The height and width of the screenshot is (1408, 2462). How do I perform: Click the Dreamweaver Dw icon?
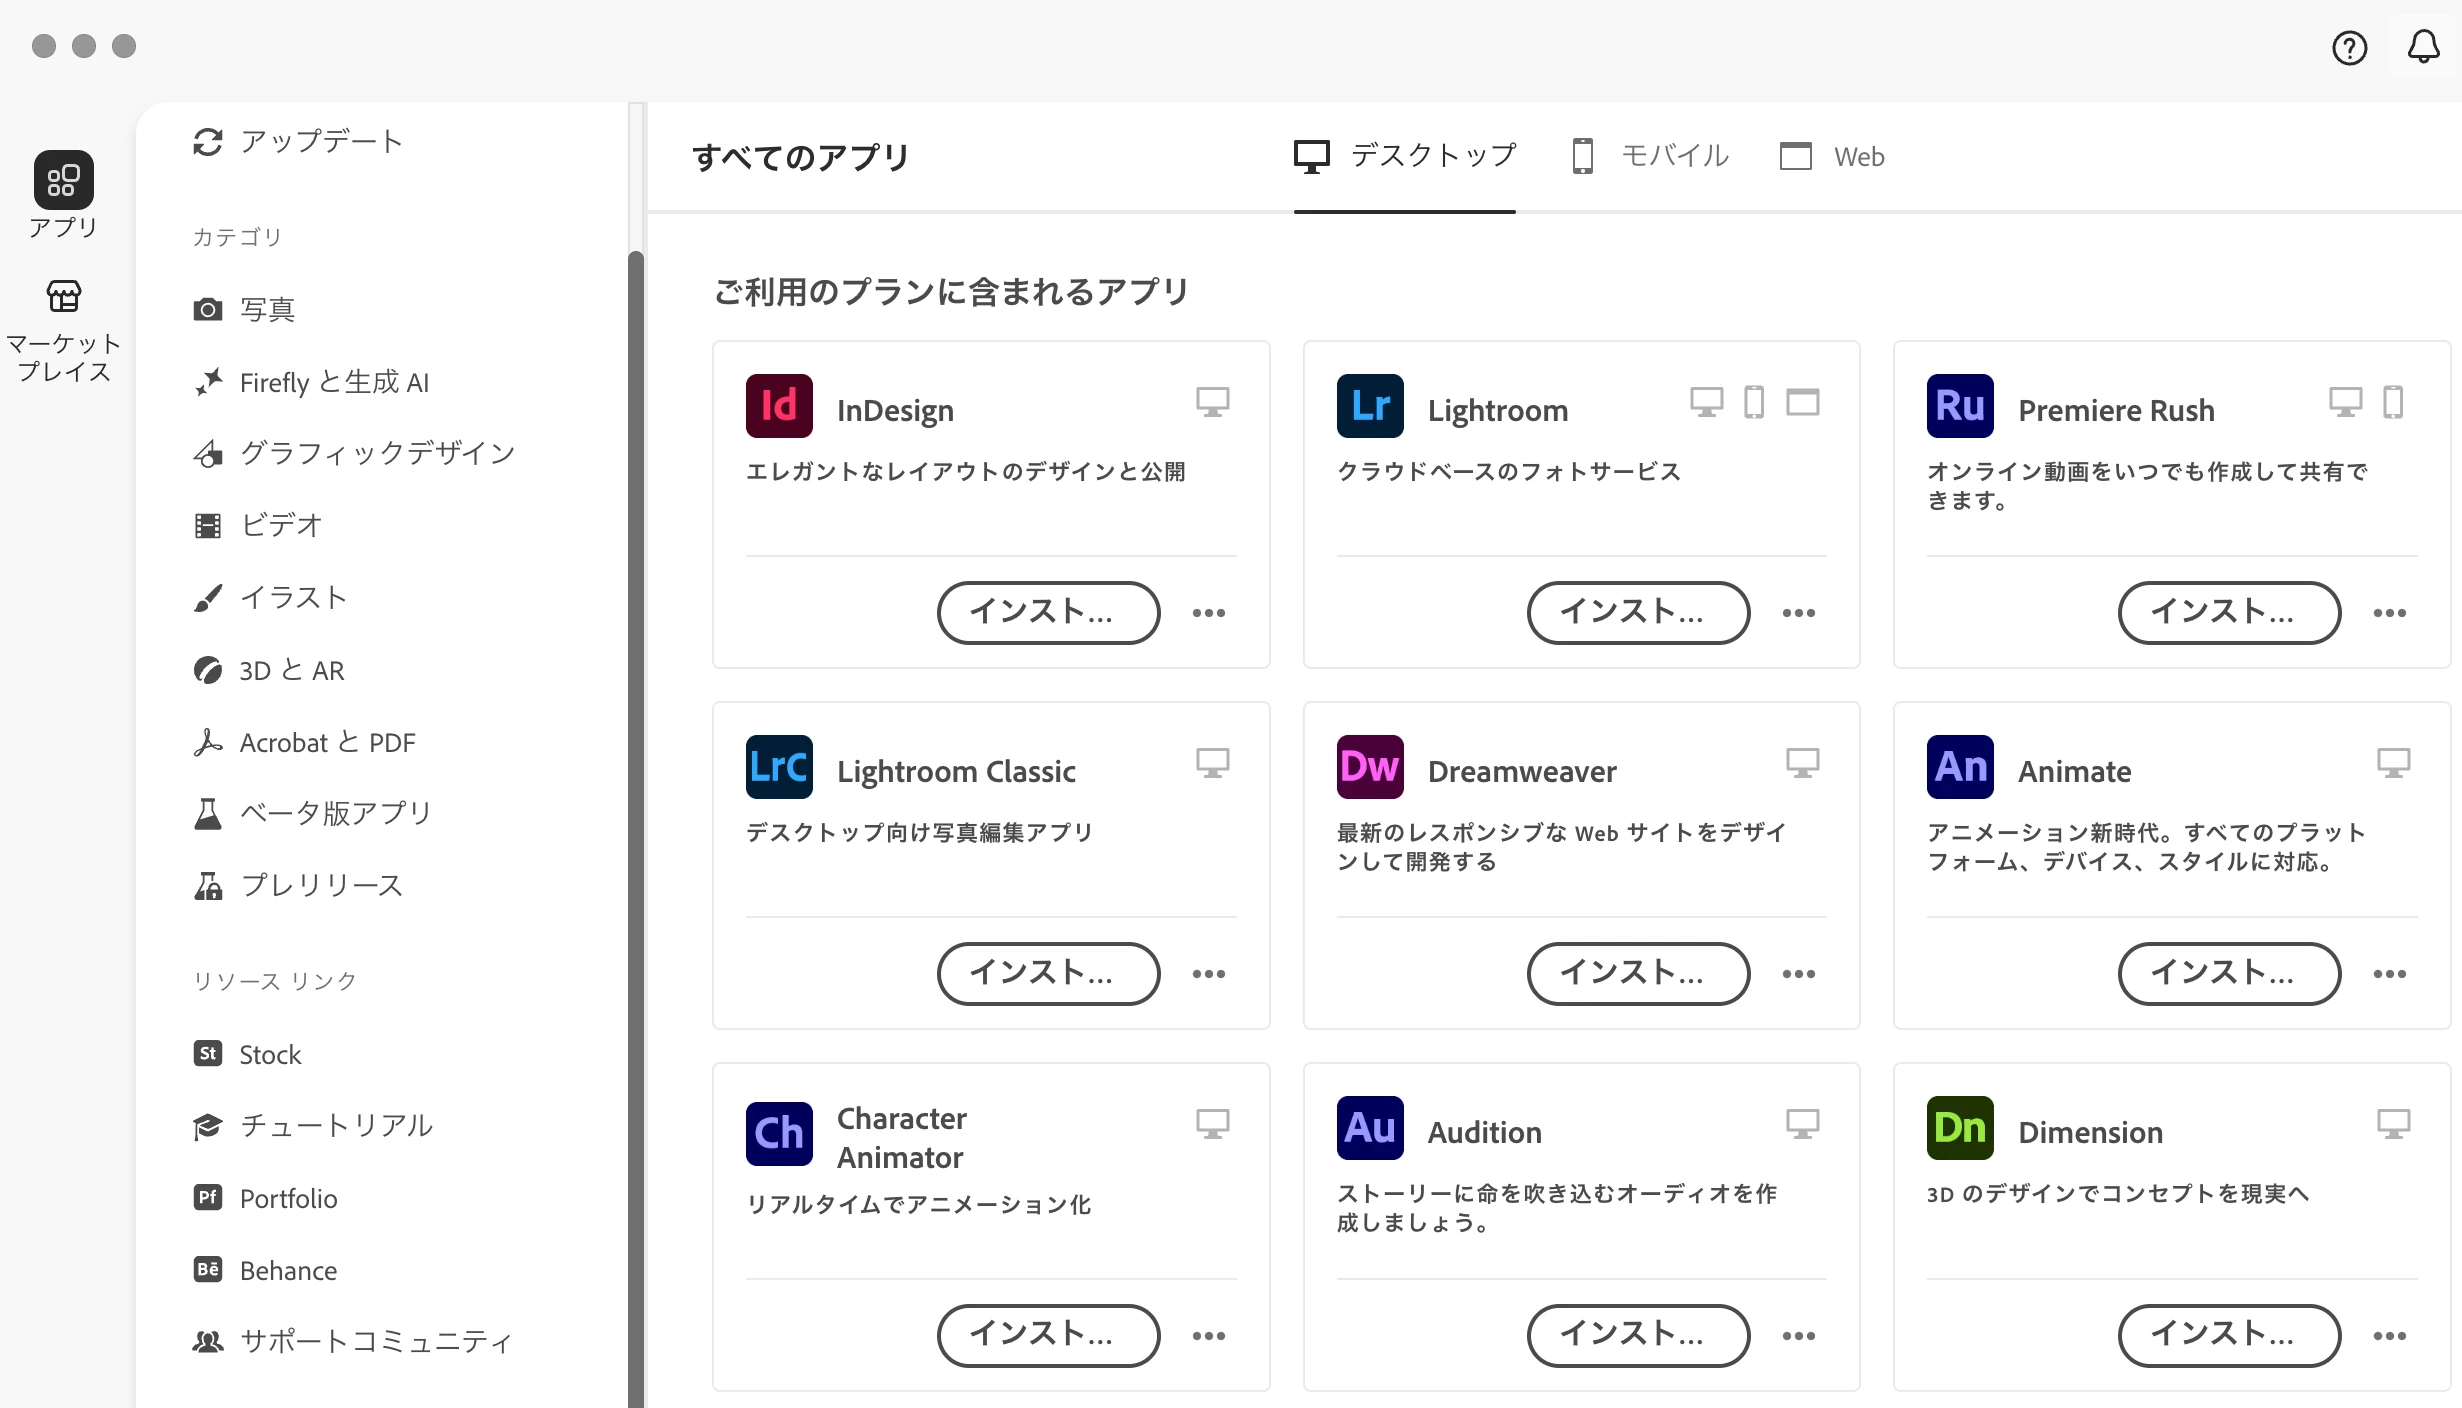[x=1369, y=767]
